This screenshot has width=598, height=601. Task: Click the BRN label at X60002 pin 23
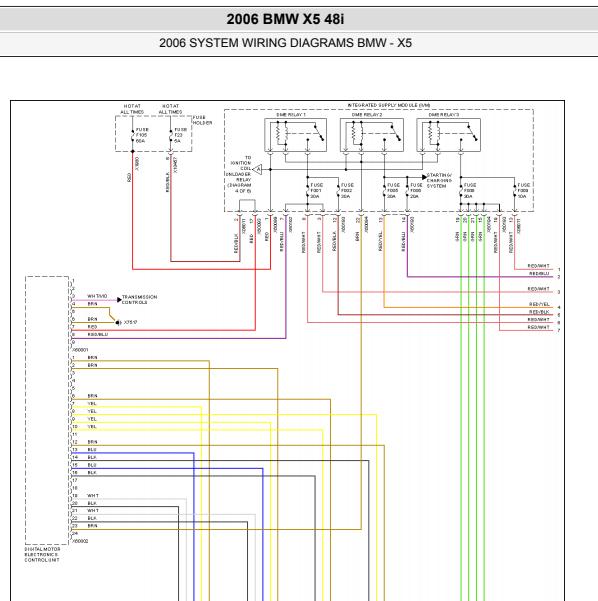(92, 525)
